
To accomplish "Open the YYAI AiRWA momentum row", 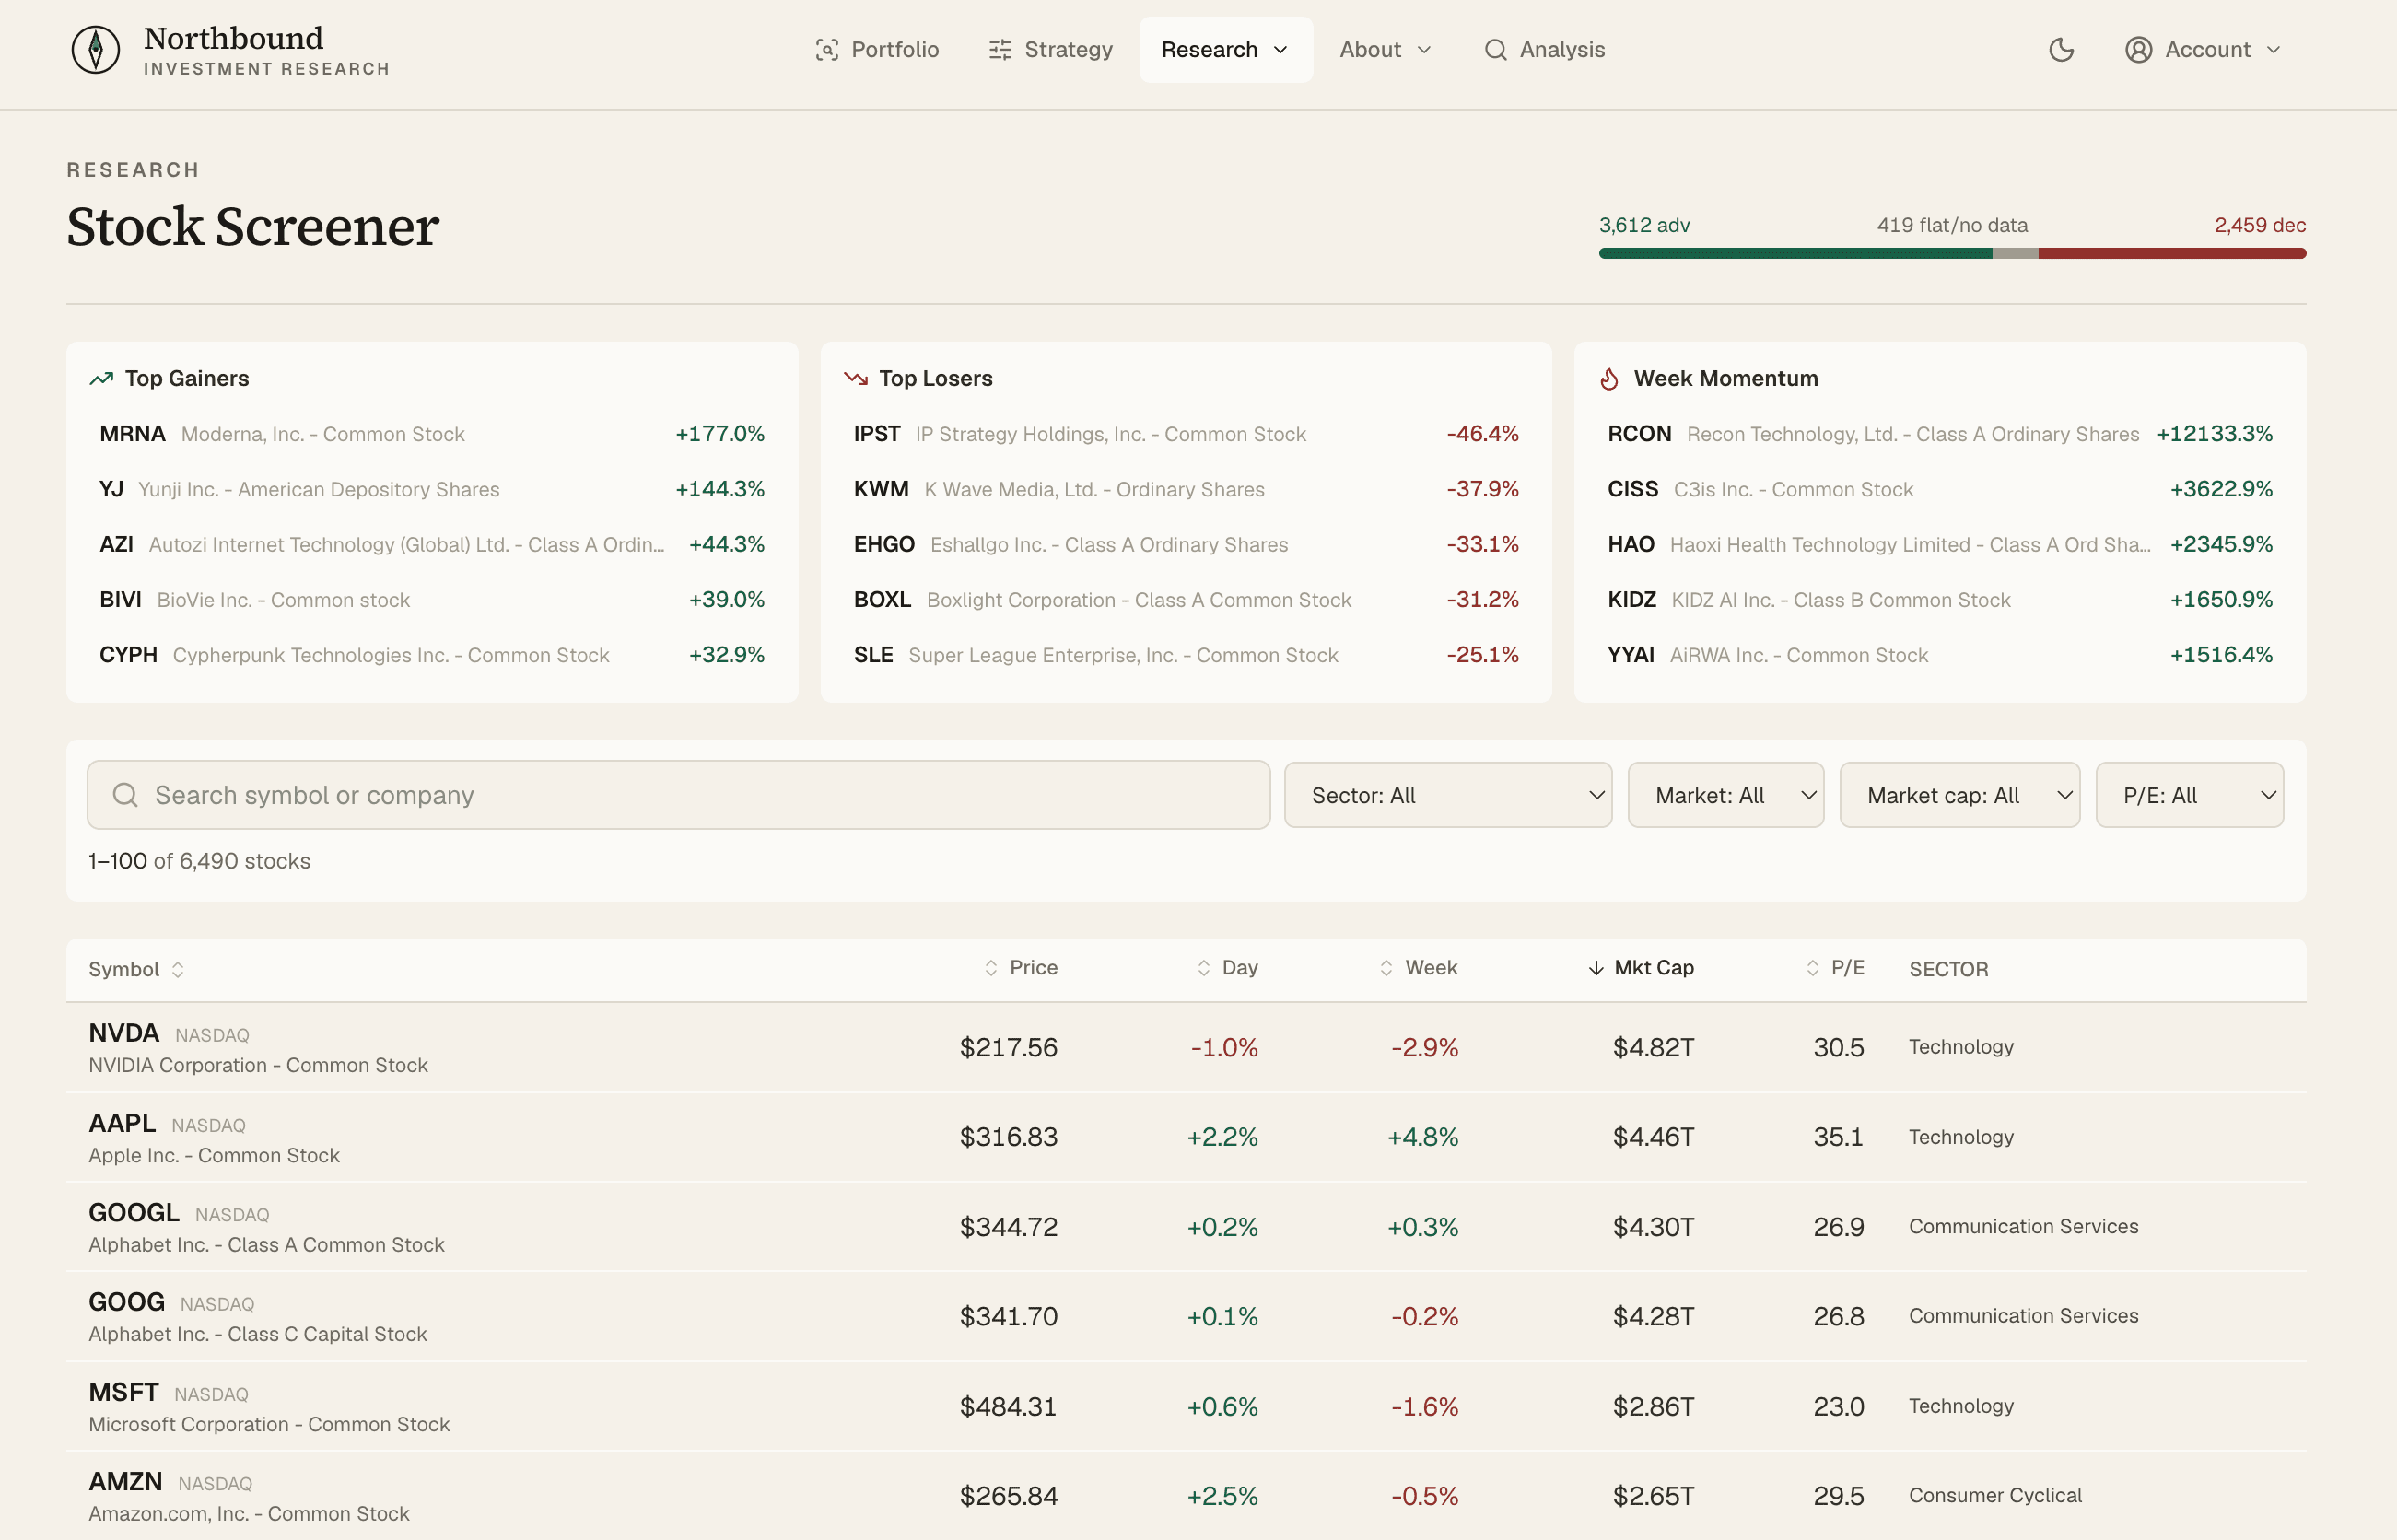I will (1940, 655).
